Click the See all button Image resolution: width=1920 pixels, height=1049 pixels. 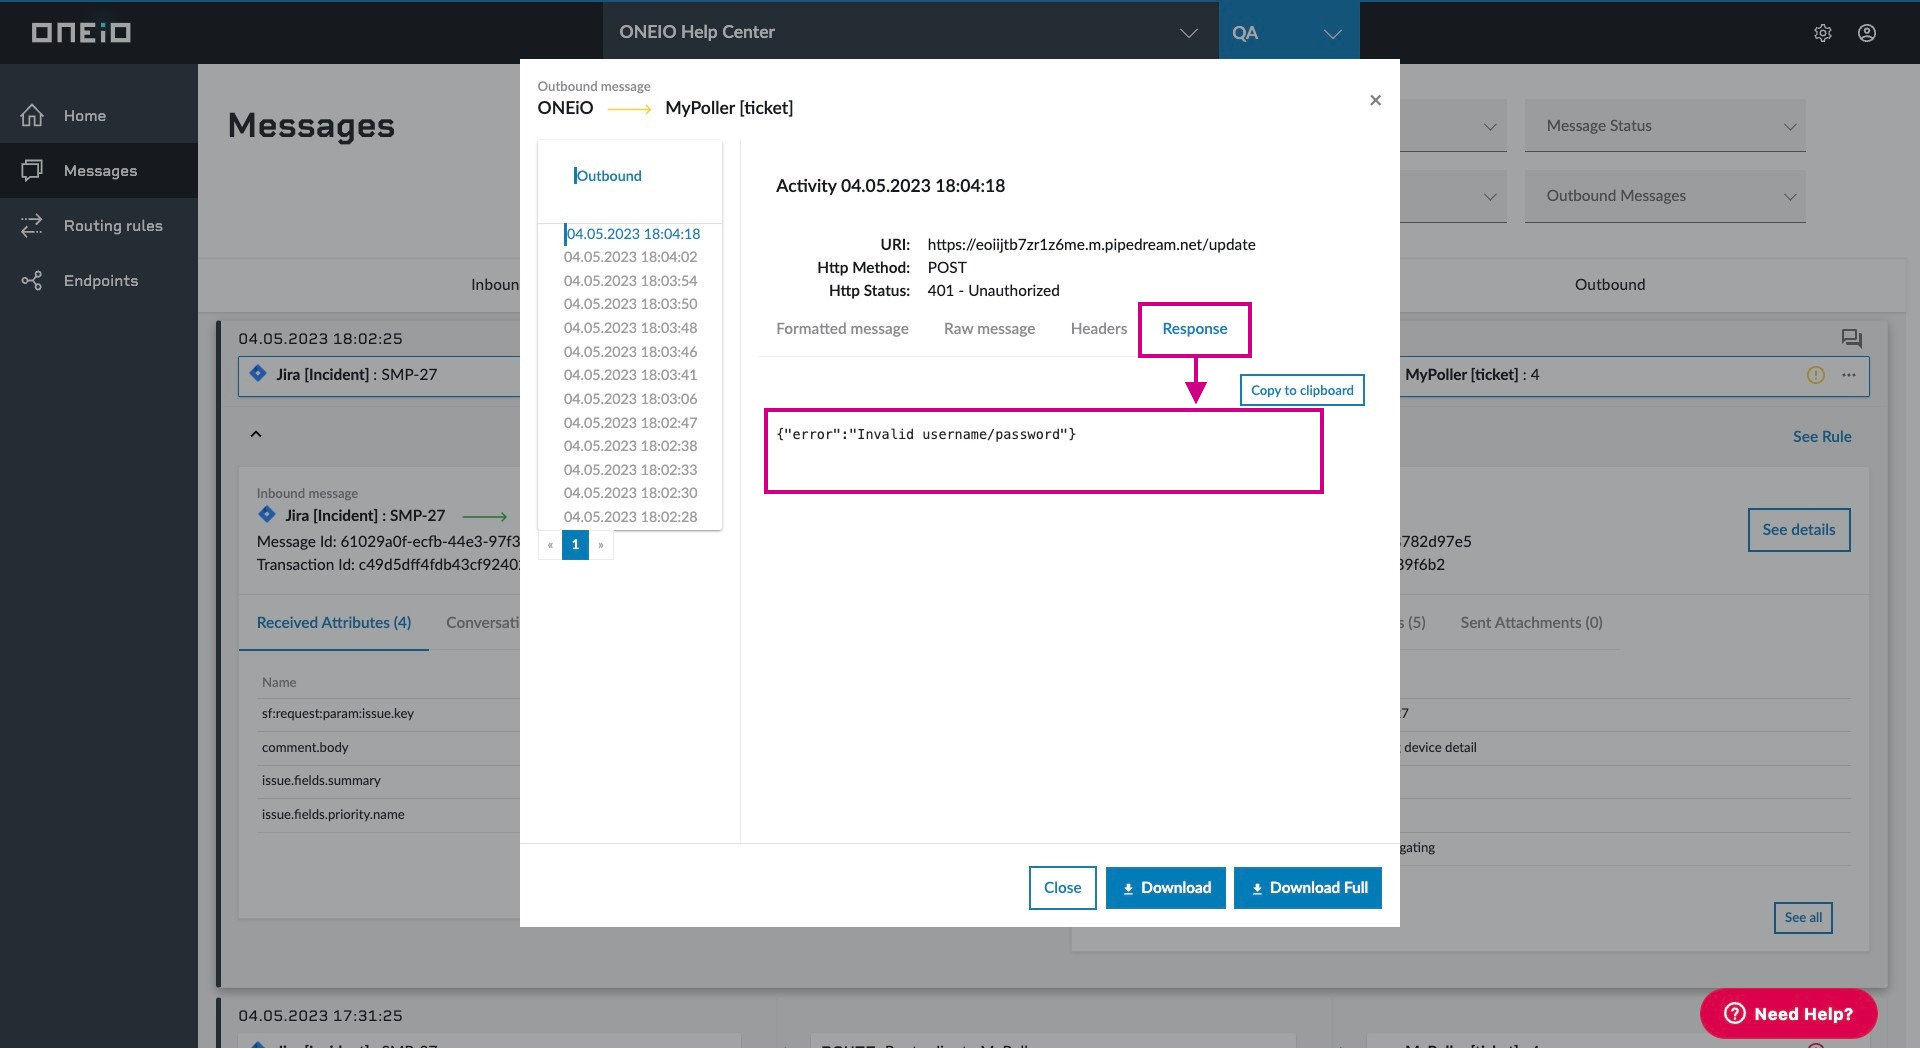point(1803,918)
